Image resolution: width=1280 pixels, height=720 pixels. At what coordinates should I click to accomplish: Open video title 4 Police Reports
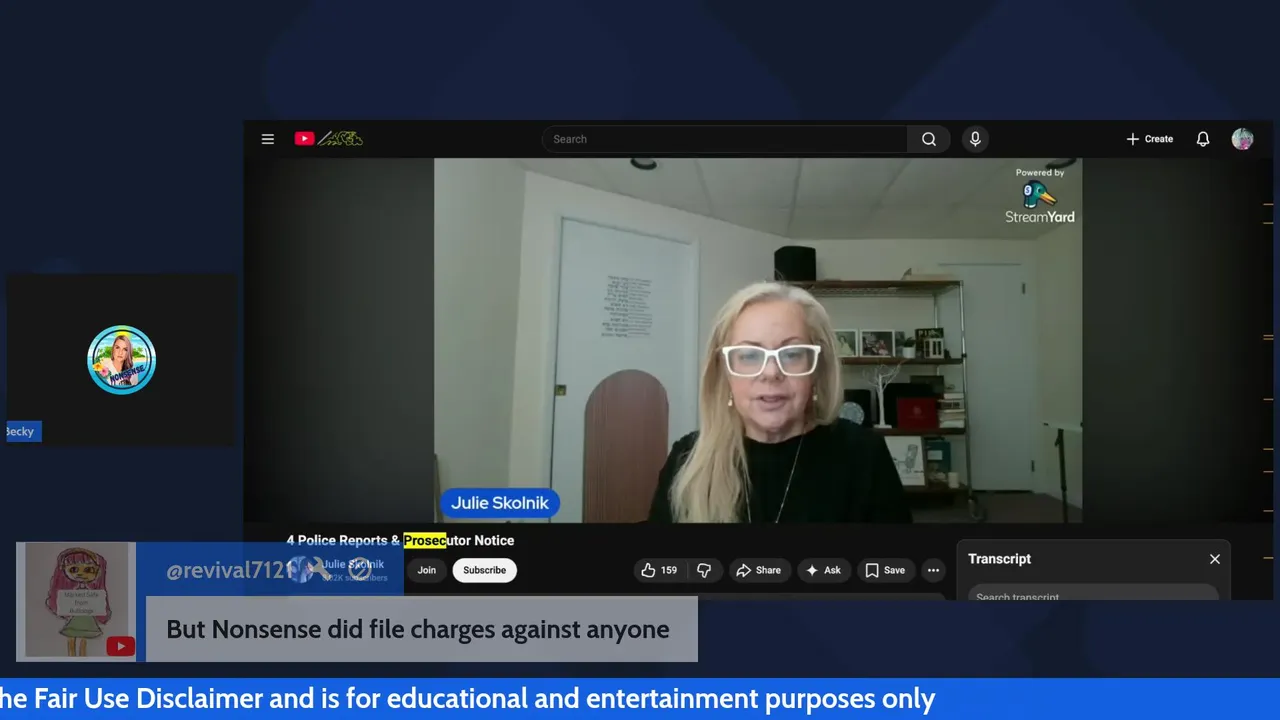coord(400,540)
